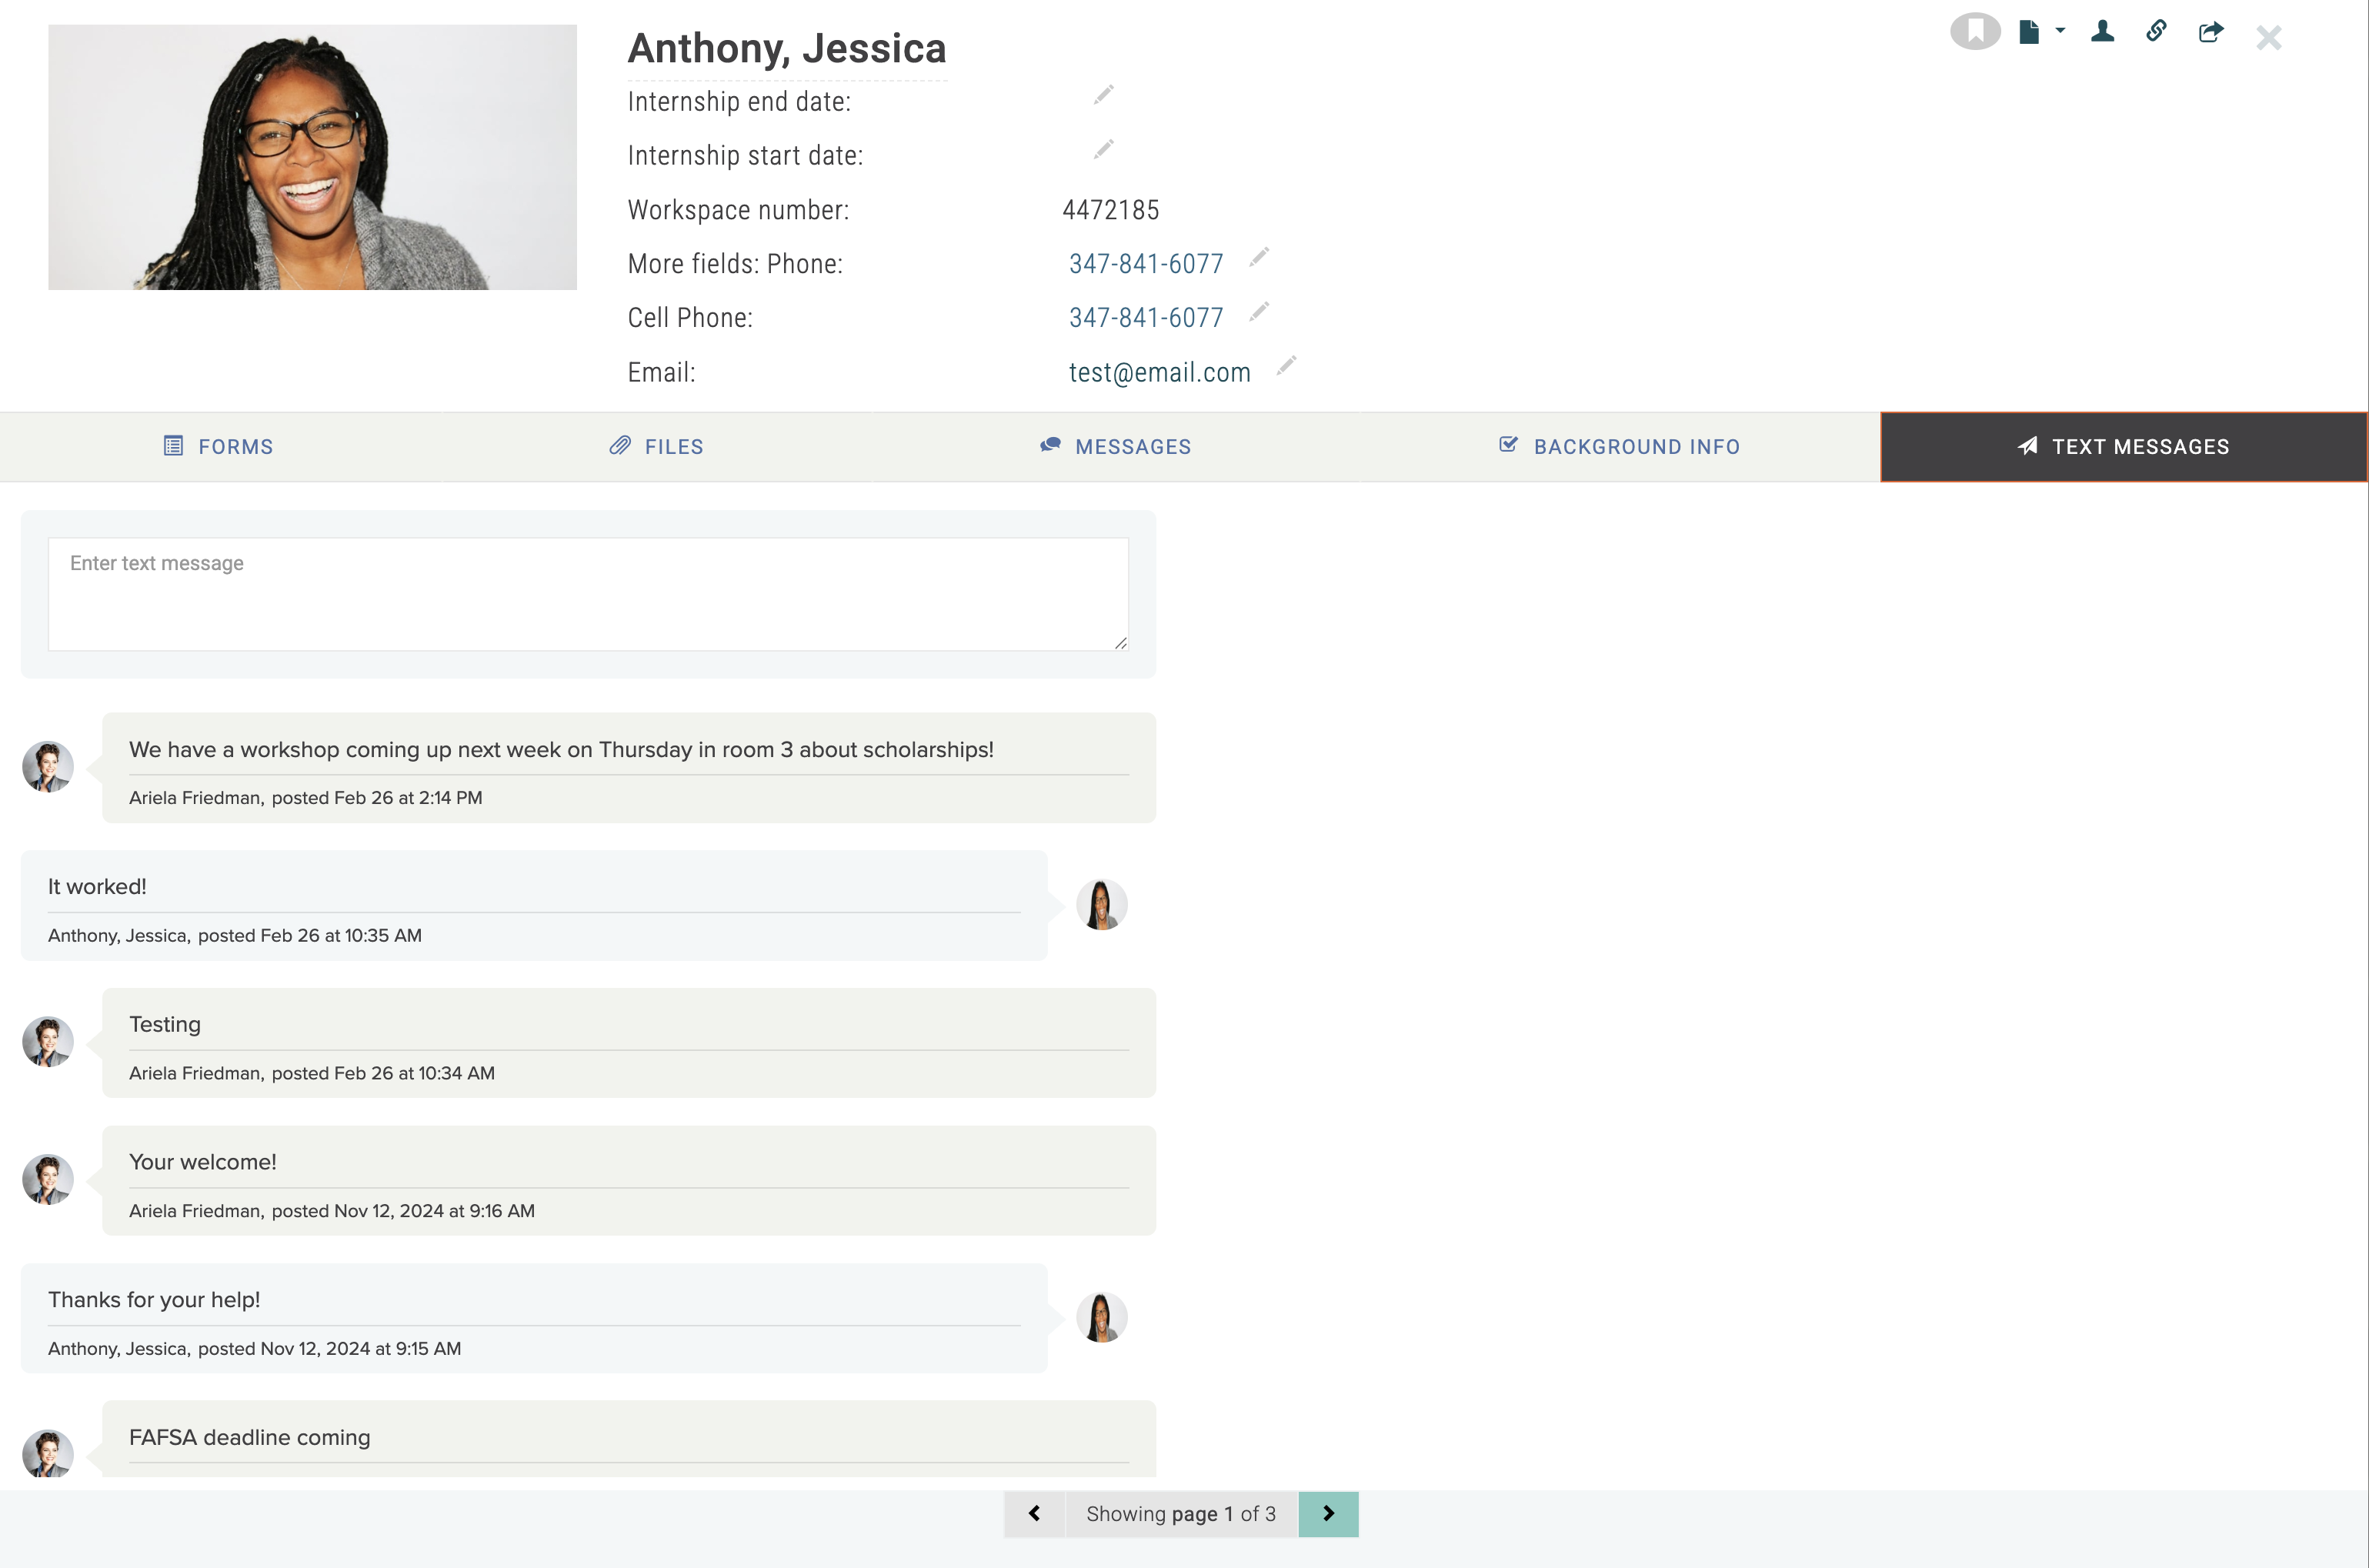Click Ariela's avatar beside FAFSA deadline message

tap(48, 1455)
